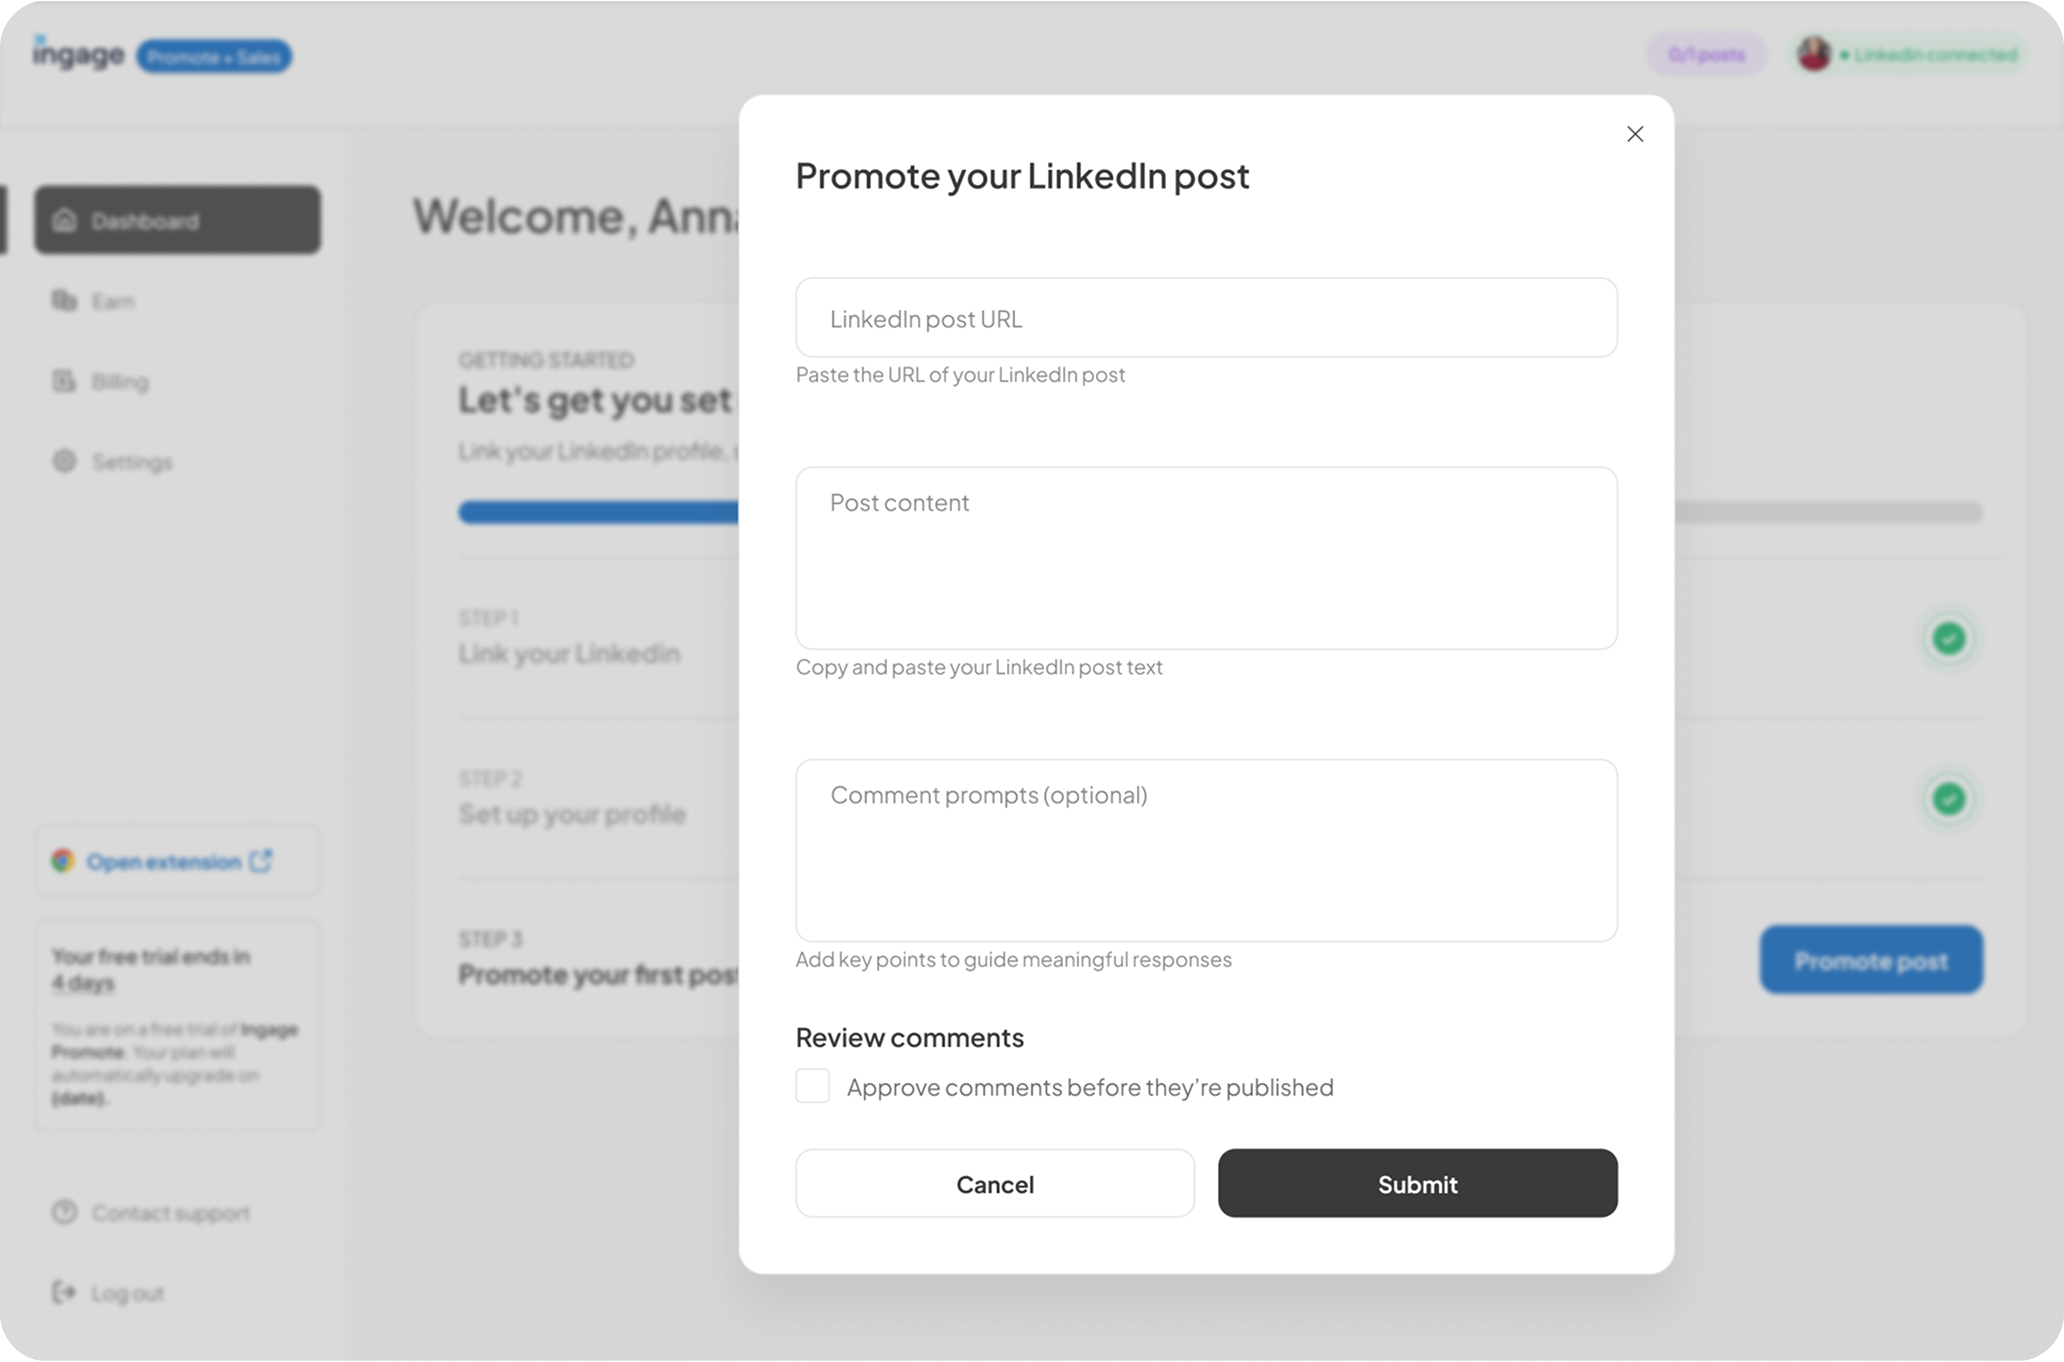Click the Contact support help icon
2064x1362 pixels.
coord(65,1212)
